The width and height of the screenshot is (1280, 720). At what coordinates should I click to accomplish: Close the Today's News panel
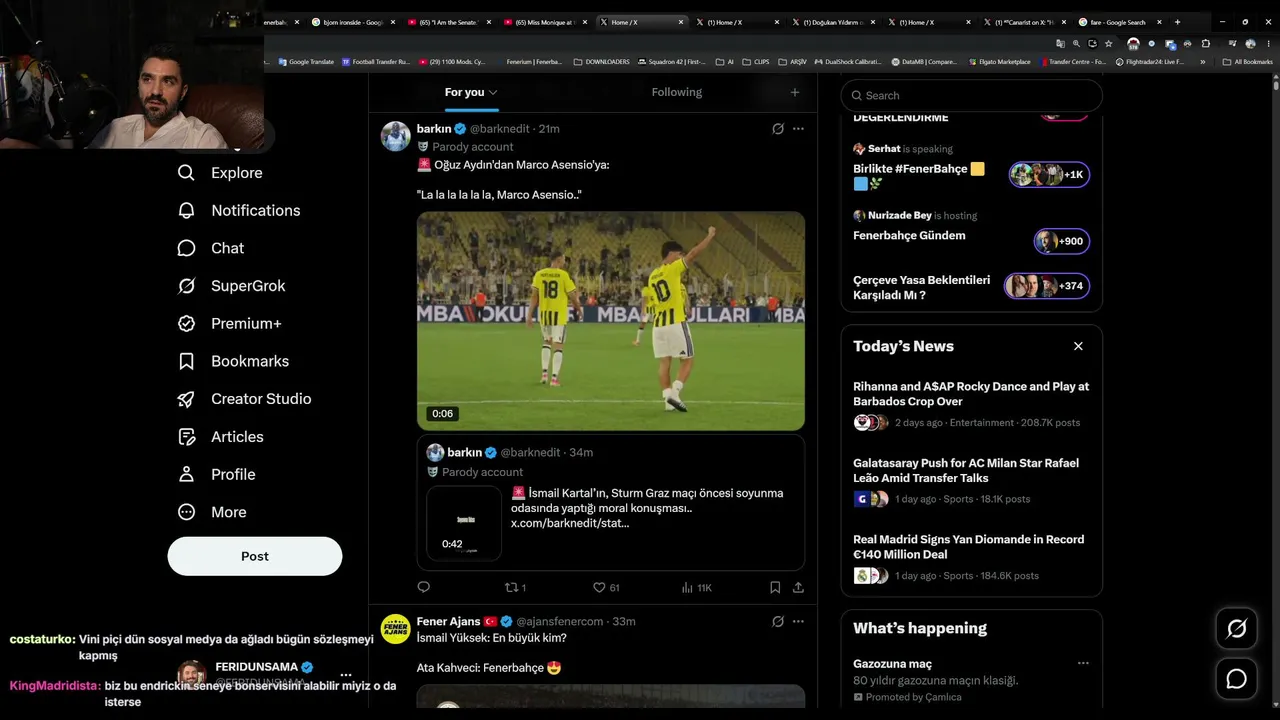pos(1078,346)
